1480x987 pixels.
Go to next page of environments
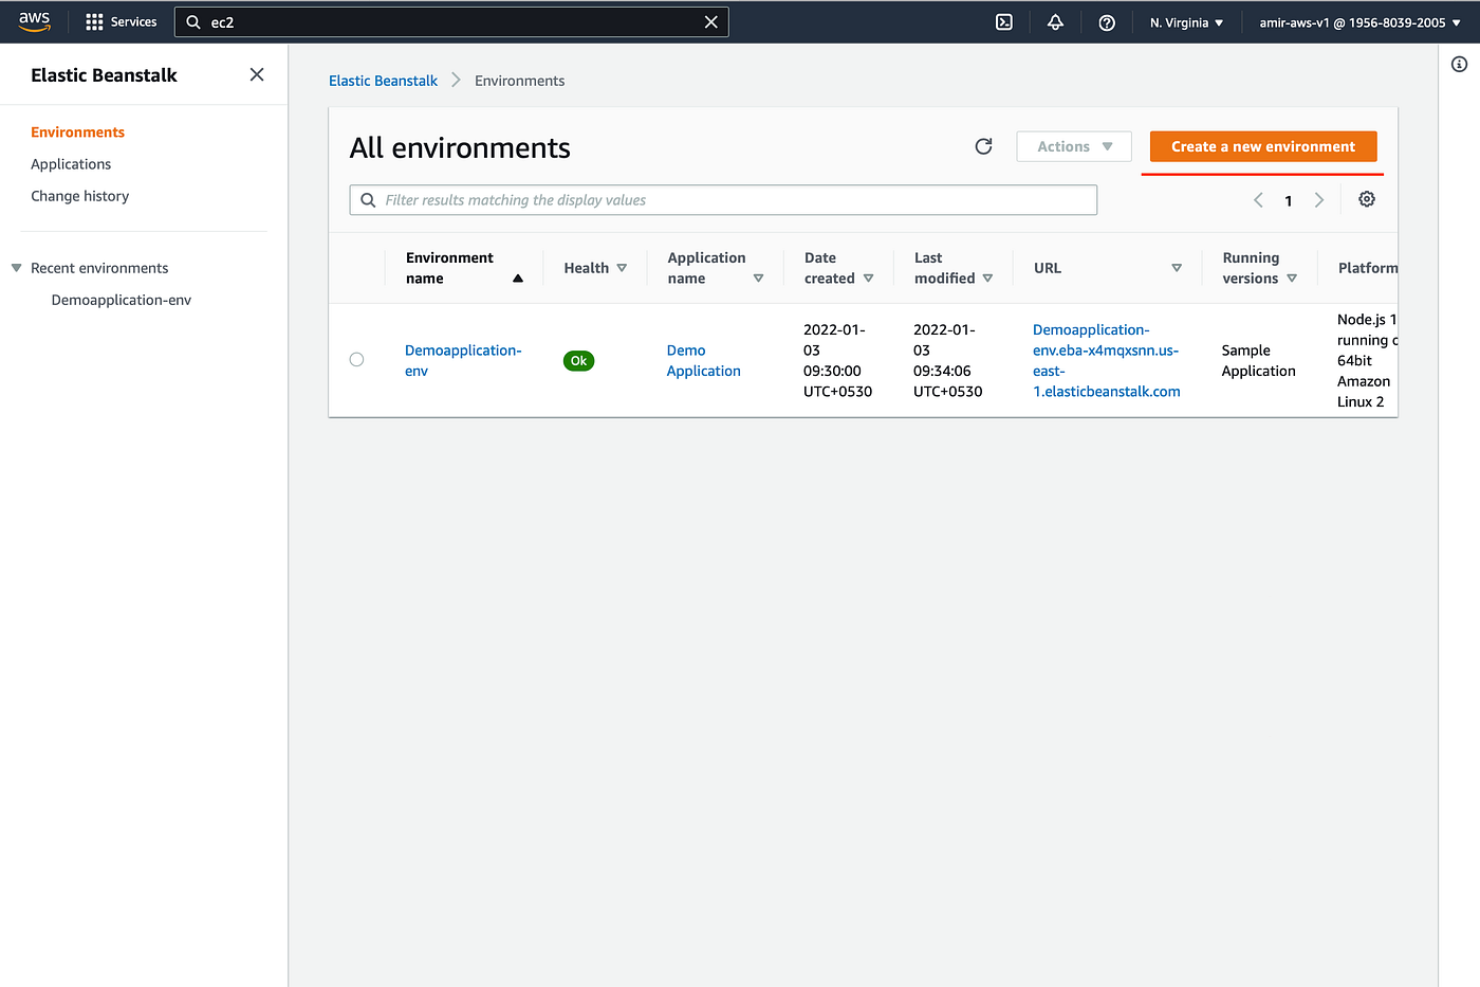coord(1319,200)
